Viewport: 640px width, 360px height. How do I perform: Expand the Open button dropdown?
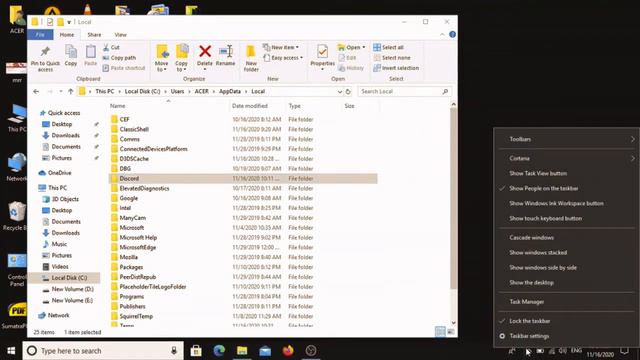point(364,47)
